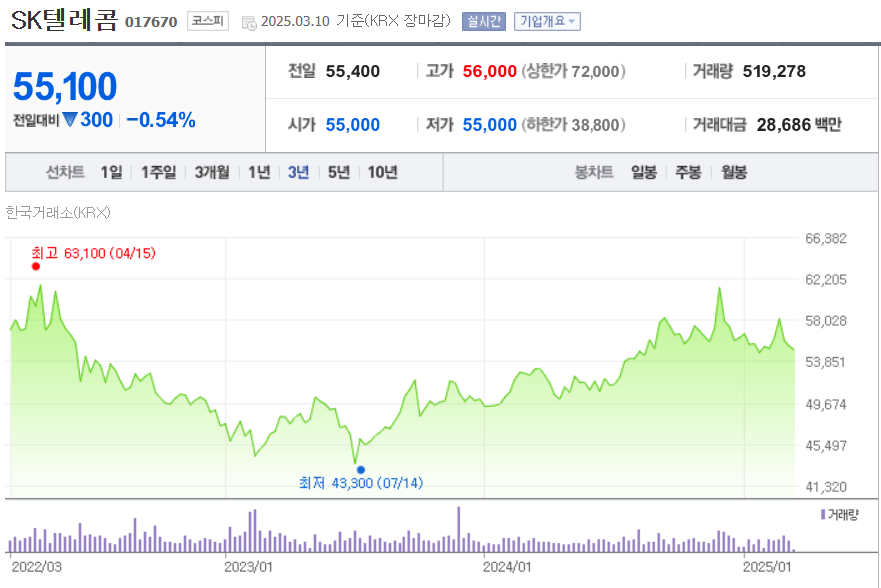Click the 선차트 label
Screen dimensions: 881x588
point(65,172)
